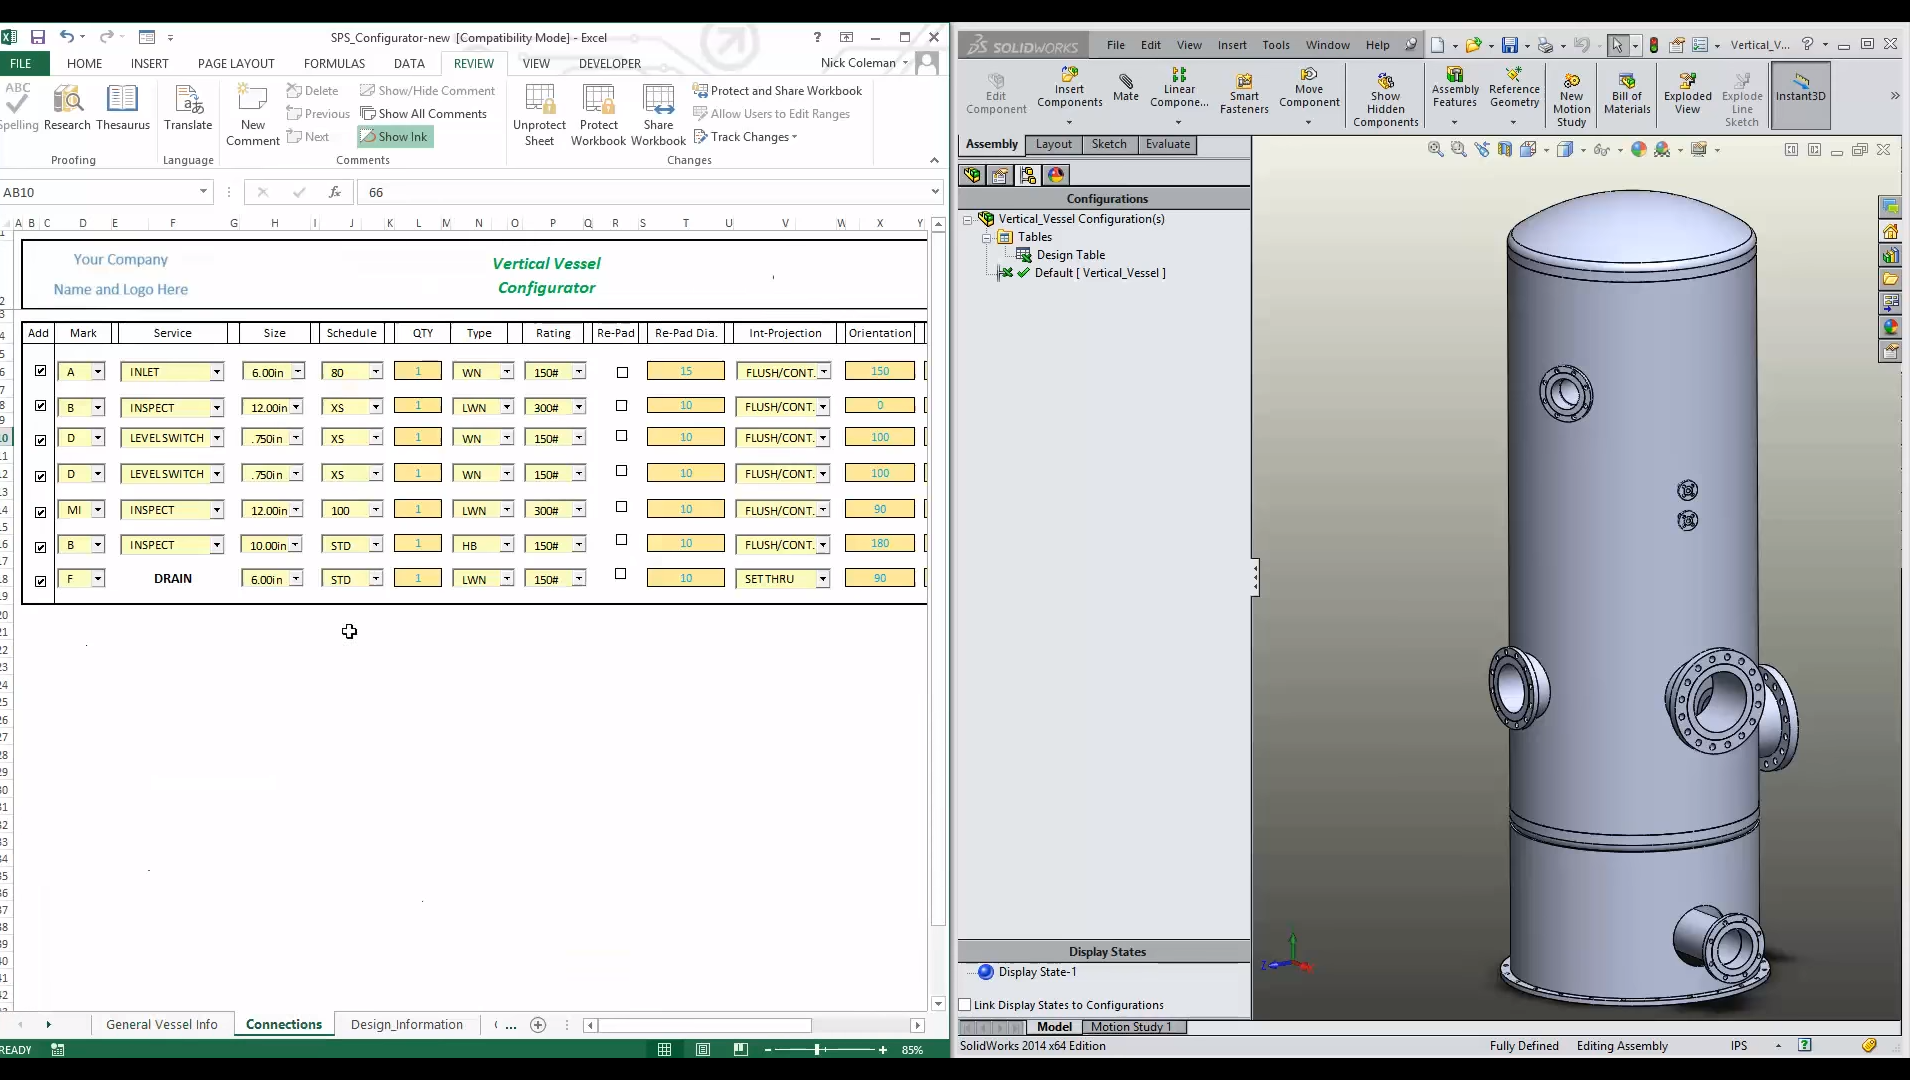Click the Unprotect Sheet icon
Viewport: 1910px width, 1080px height.
click(539, 115)
